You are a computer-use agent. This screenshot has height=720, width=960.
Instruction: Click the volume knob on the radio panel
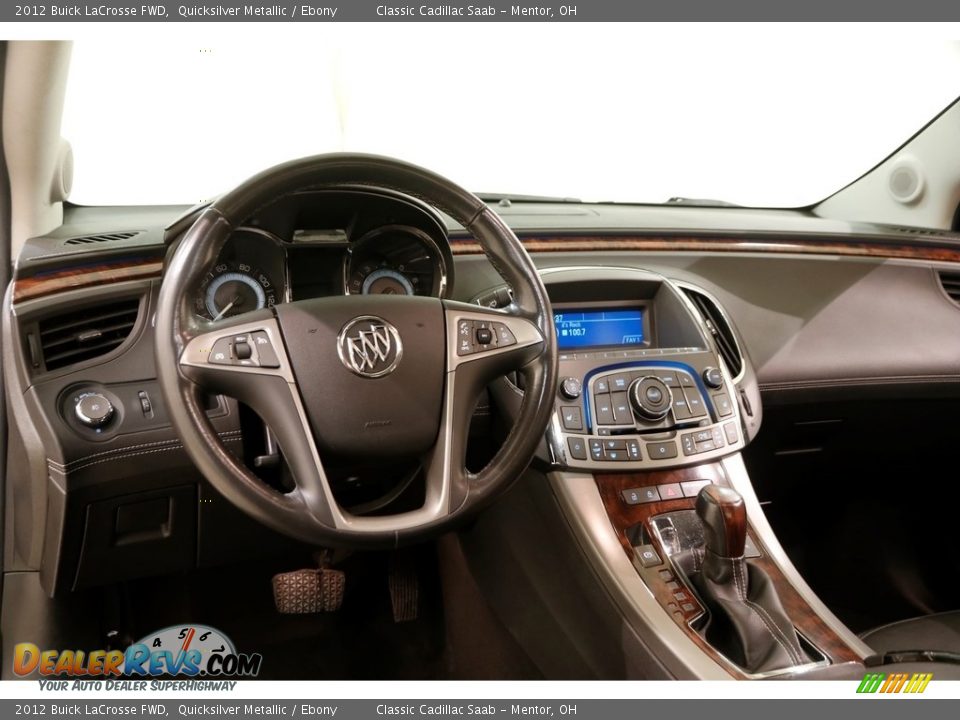[570, 387]
